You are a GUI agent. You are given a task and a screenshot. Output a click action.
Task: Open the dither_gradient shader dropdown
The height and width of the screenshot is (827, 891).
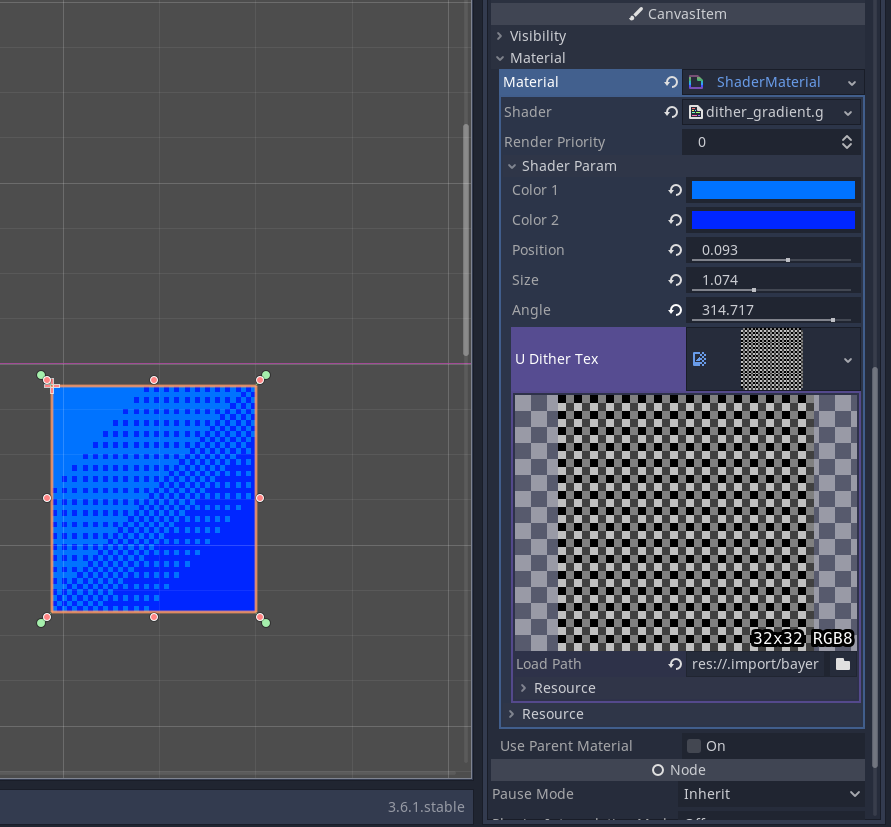tap(848, 112)
